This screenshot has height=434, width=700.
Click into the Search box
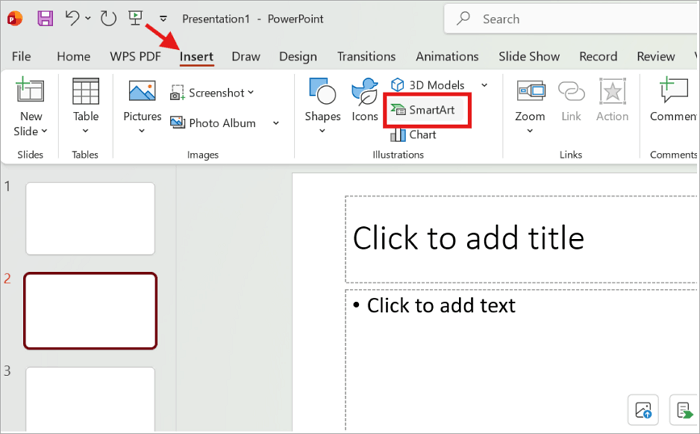point(571,19)
